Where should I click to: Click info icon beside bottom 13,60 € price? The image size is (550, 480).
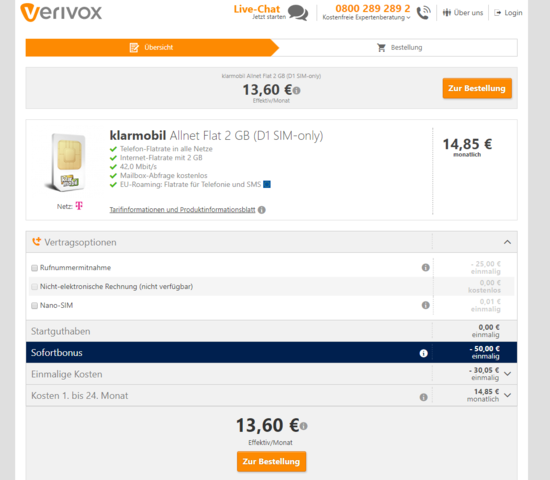(304, 426)
